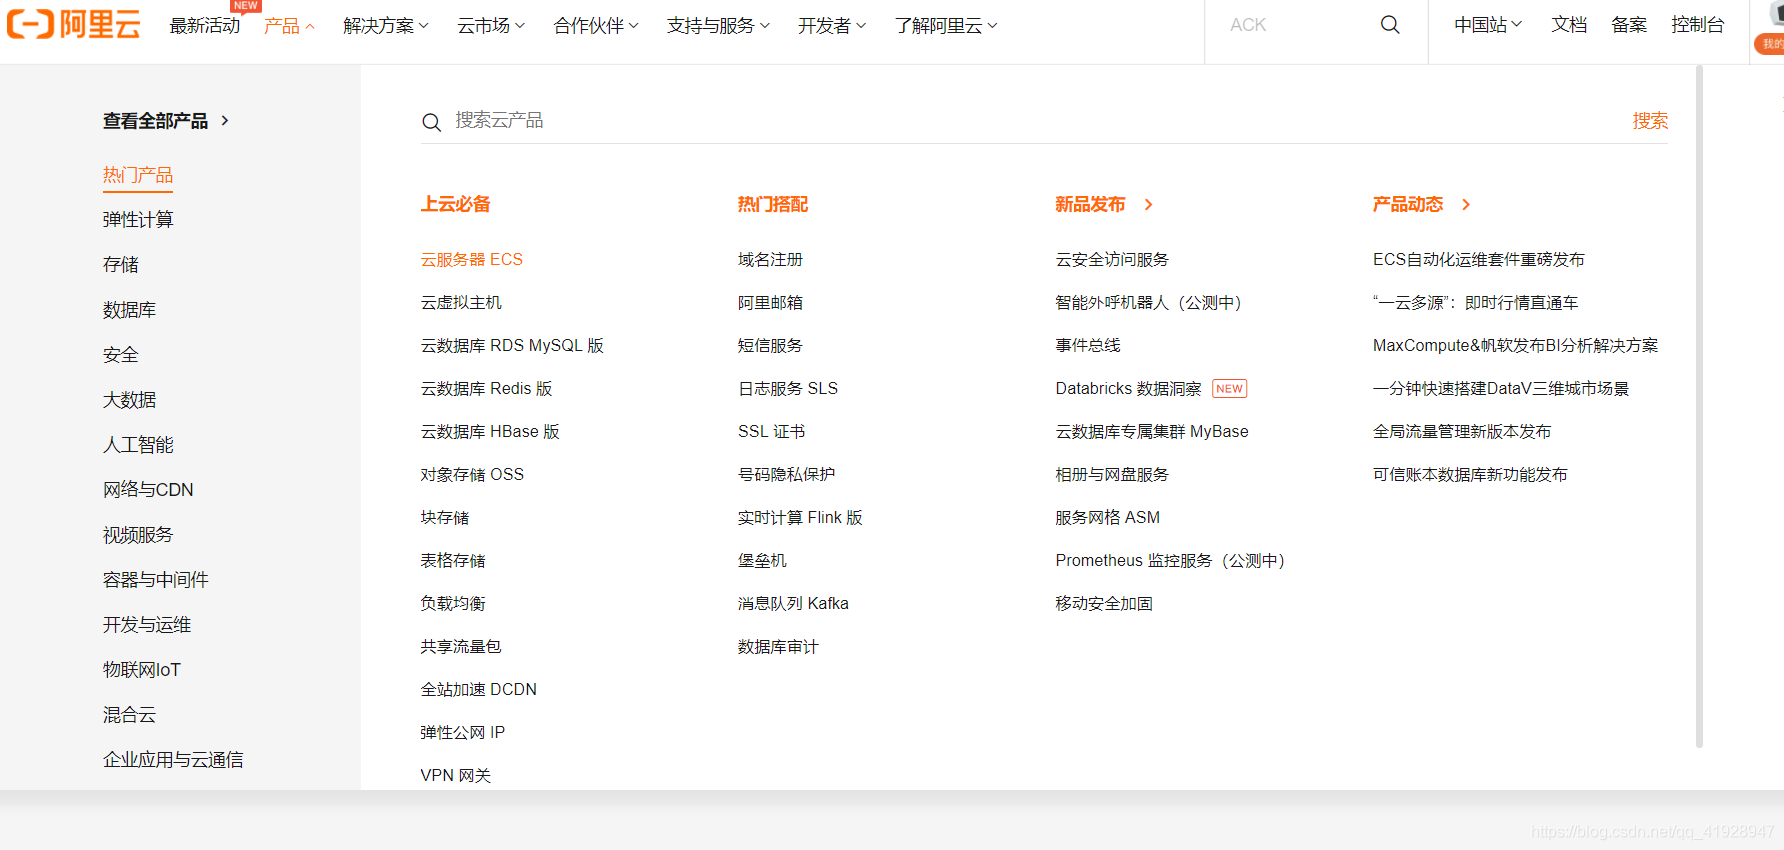Viewport: 1784px width, 850px height.
Task: Open 阿里邮箱 link
Action: 770,303
